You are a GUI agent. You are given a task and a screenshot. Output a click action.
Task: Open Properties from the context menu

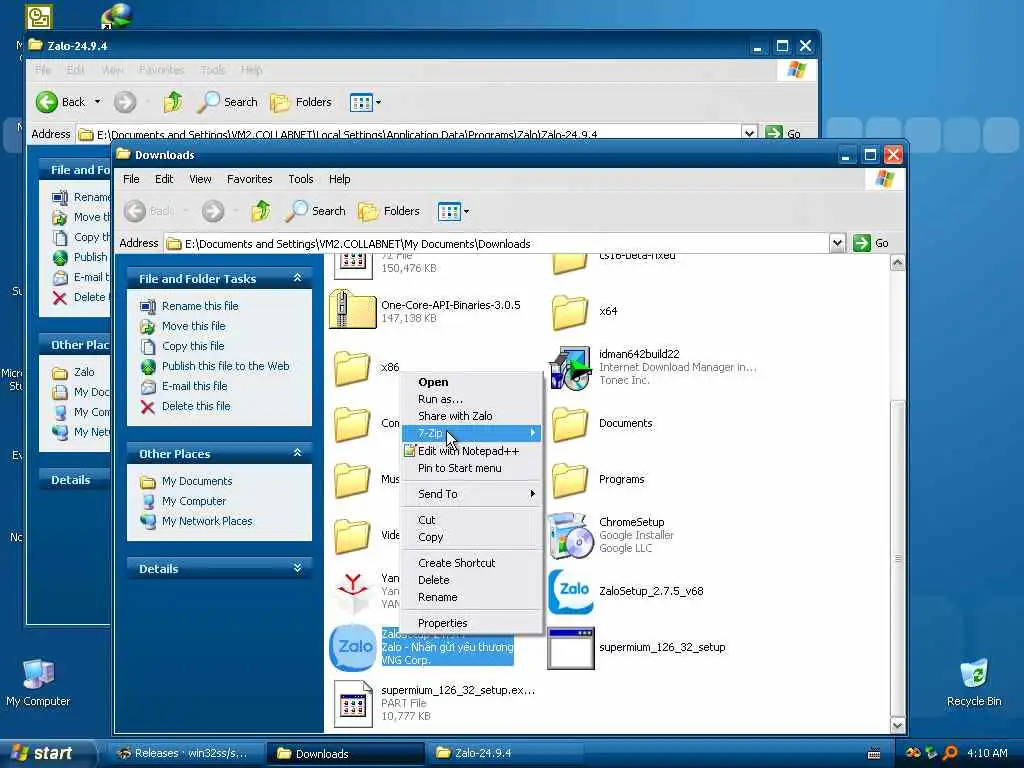coord(472,623)
